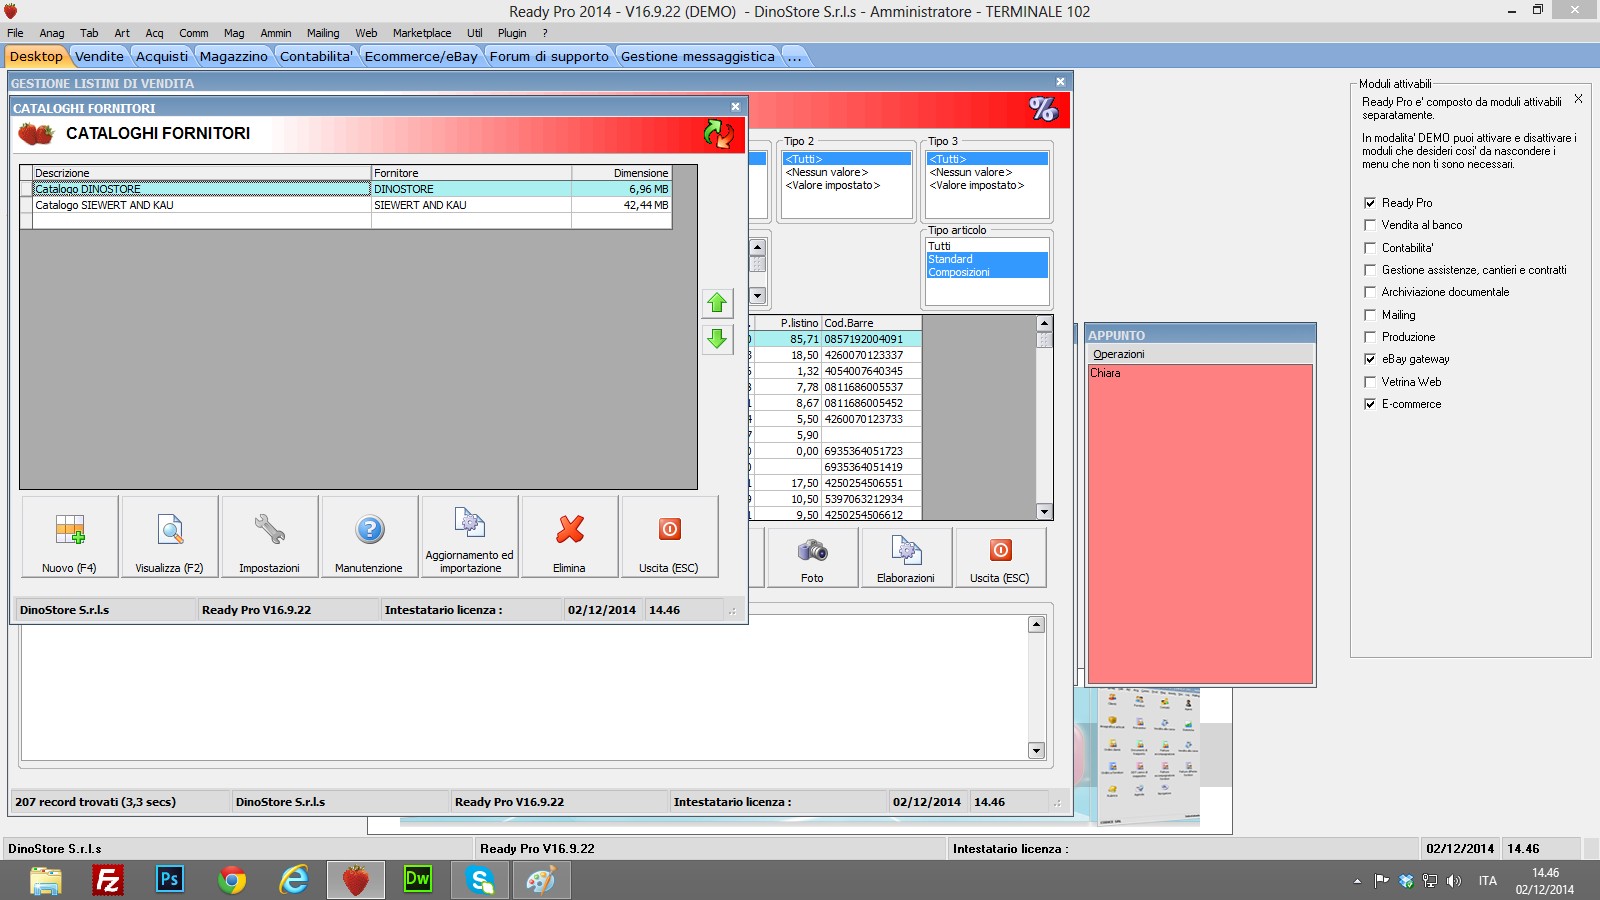Toggle the Ready Pro module checkbox
The image size is (1600, 900).
[1370, 203]
